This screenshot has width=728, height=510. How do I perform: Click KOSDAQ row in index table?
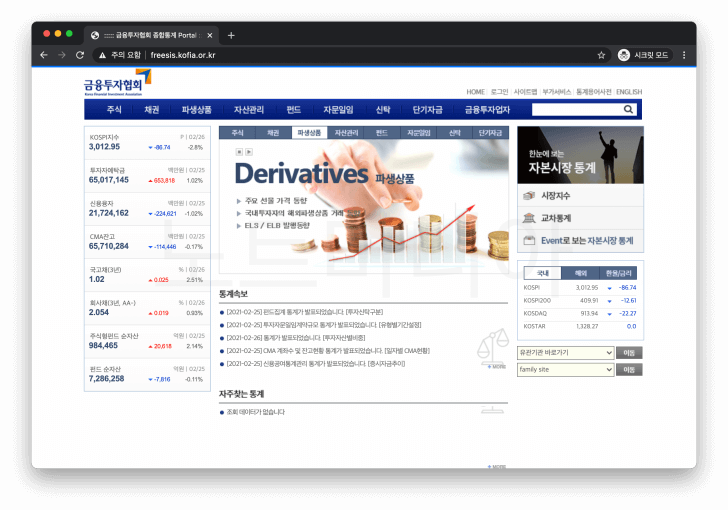(580, 314)
